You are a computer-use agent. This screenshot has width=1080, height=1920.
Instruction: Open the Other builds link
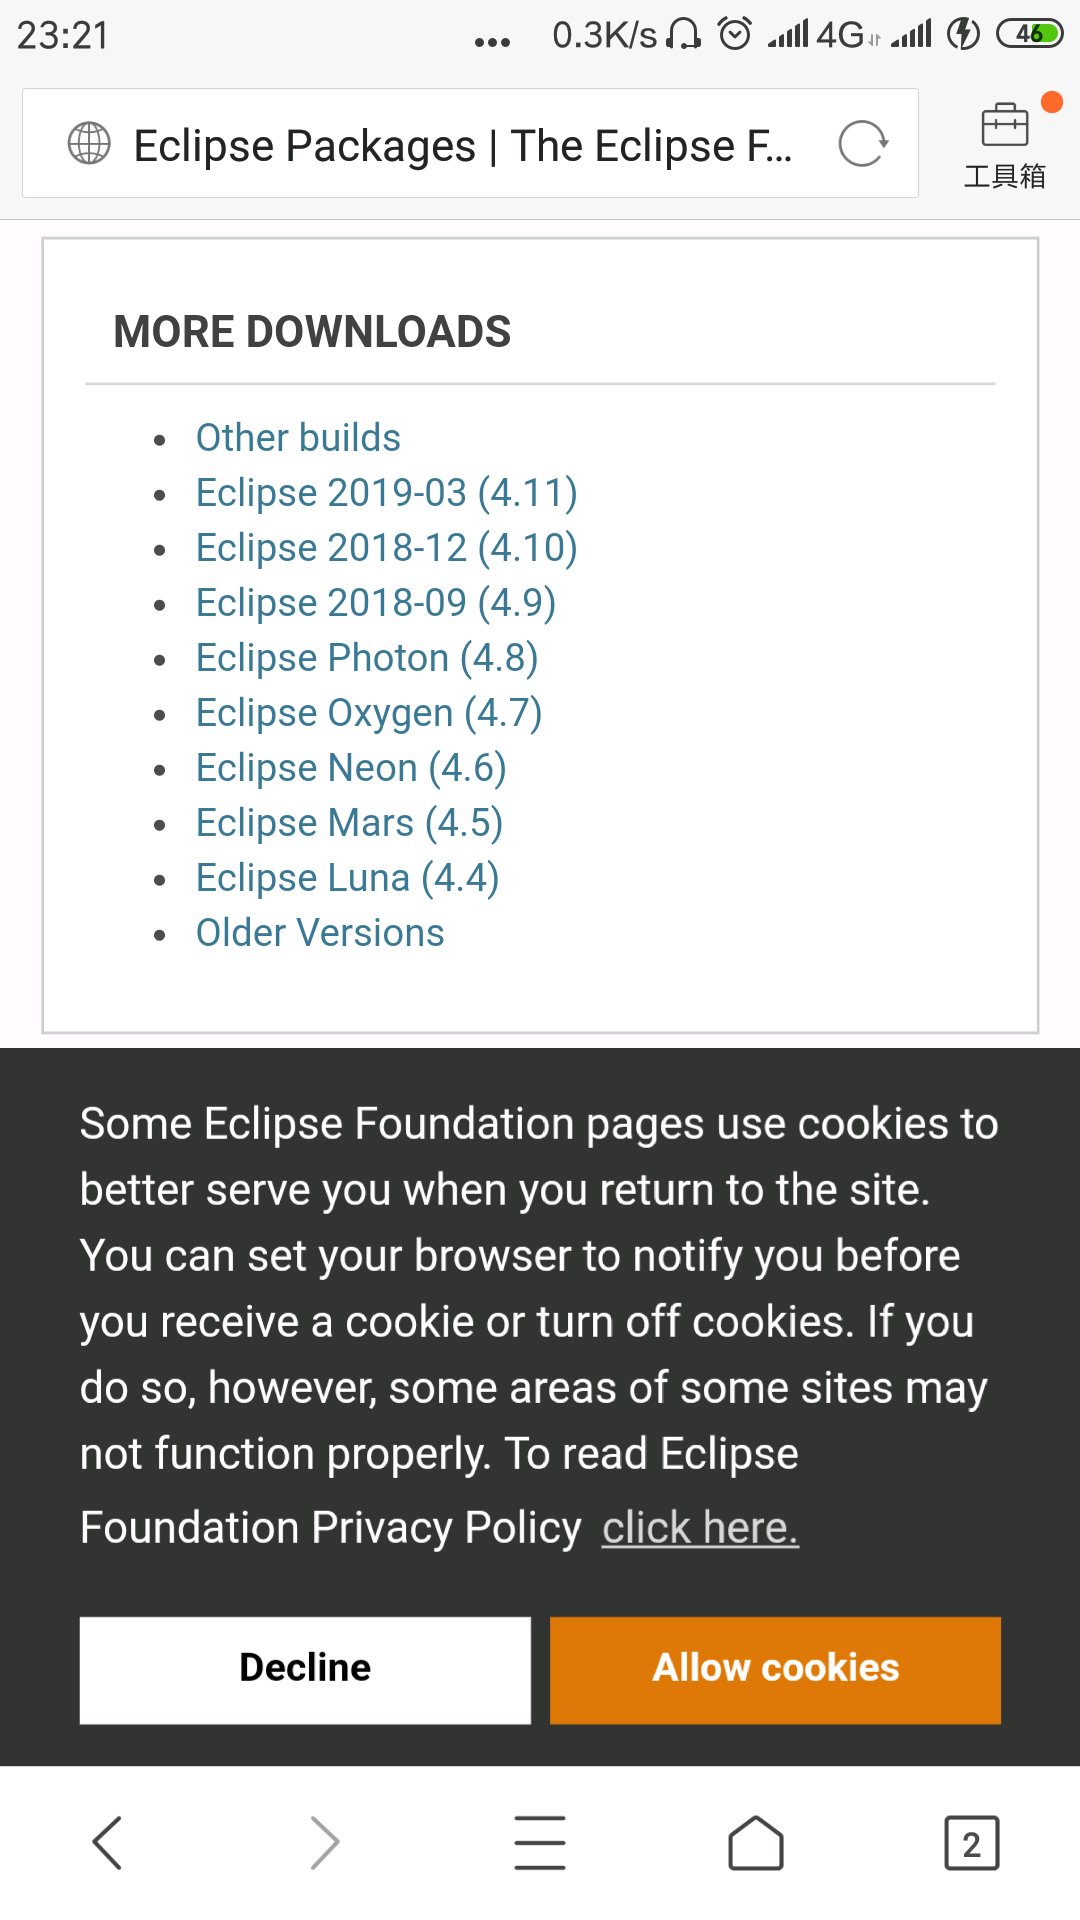pos(298,438)
